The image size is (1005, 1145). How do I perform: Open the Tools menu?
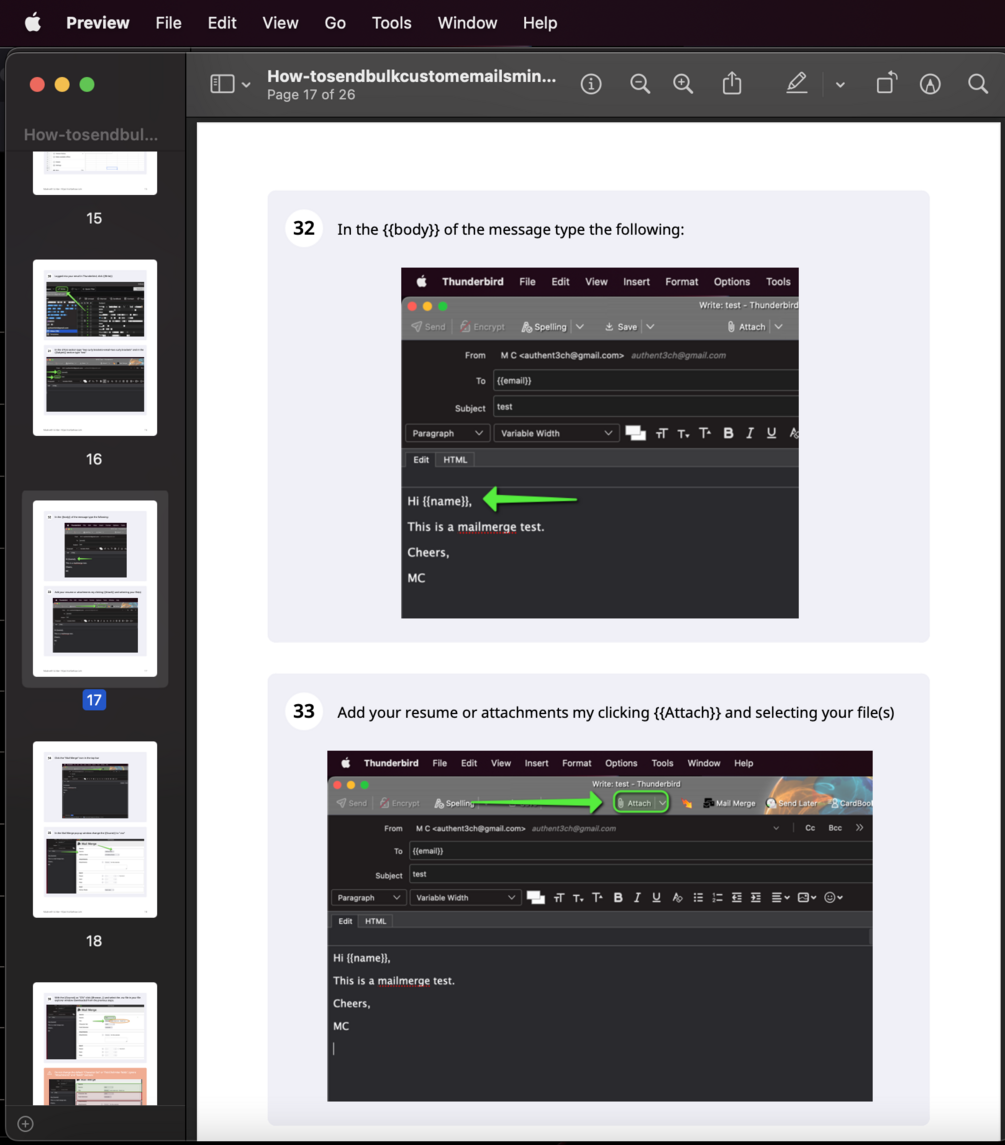391,23
